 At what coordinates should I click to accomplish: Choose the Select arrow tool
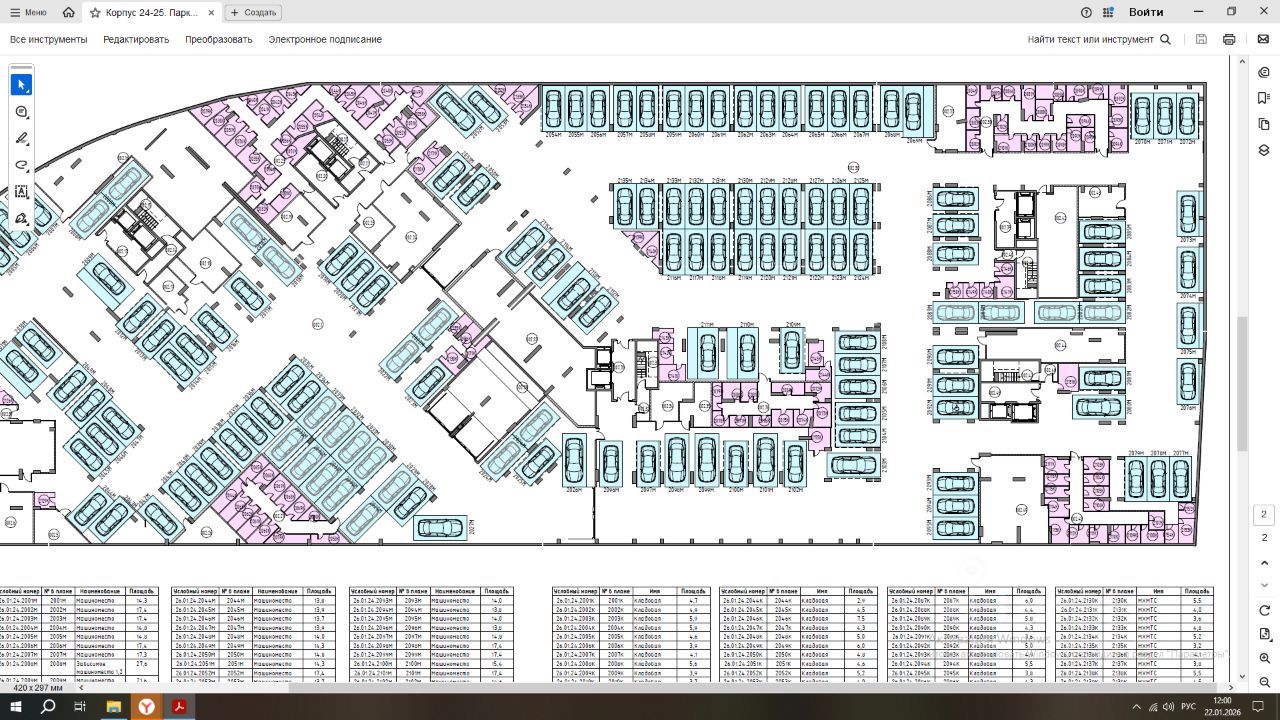click(x=21, y=85)
